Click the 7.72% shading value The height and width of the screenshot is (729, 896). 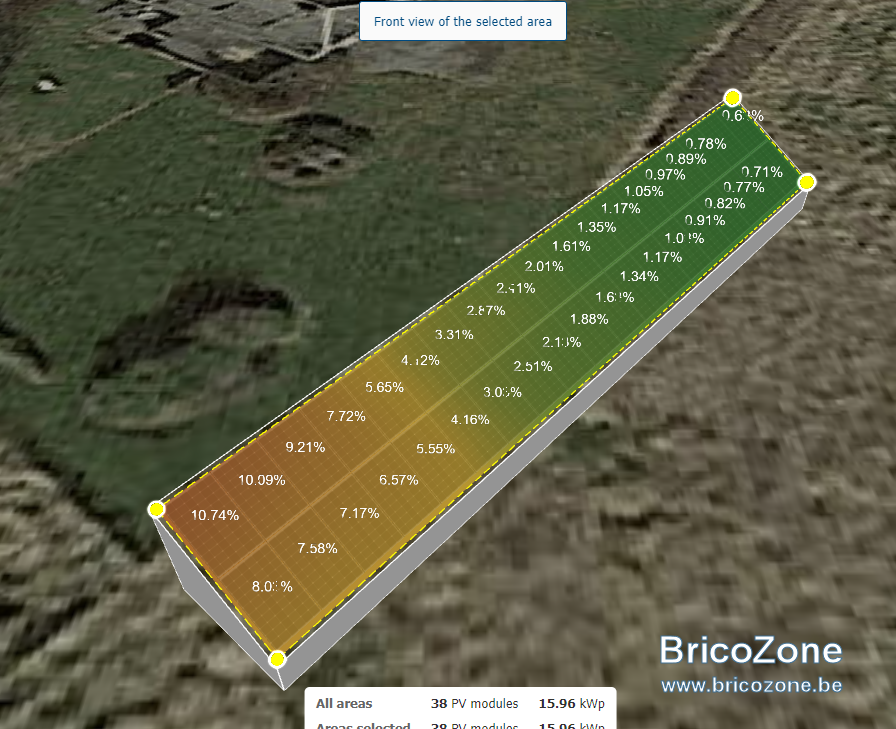pos(346,416)
